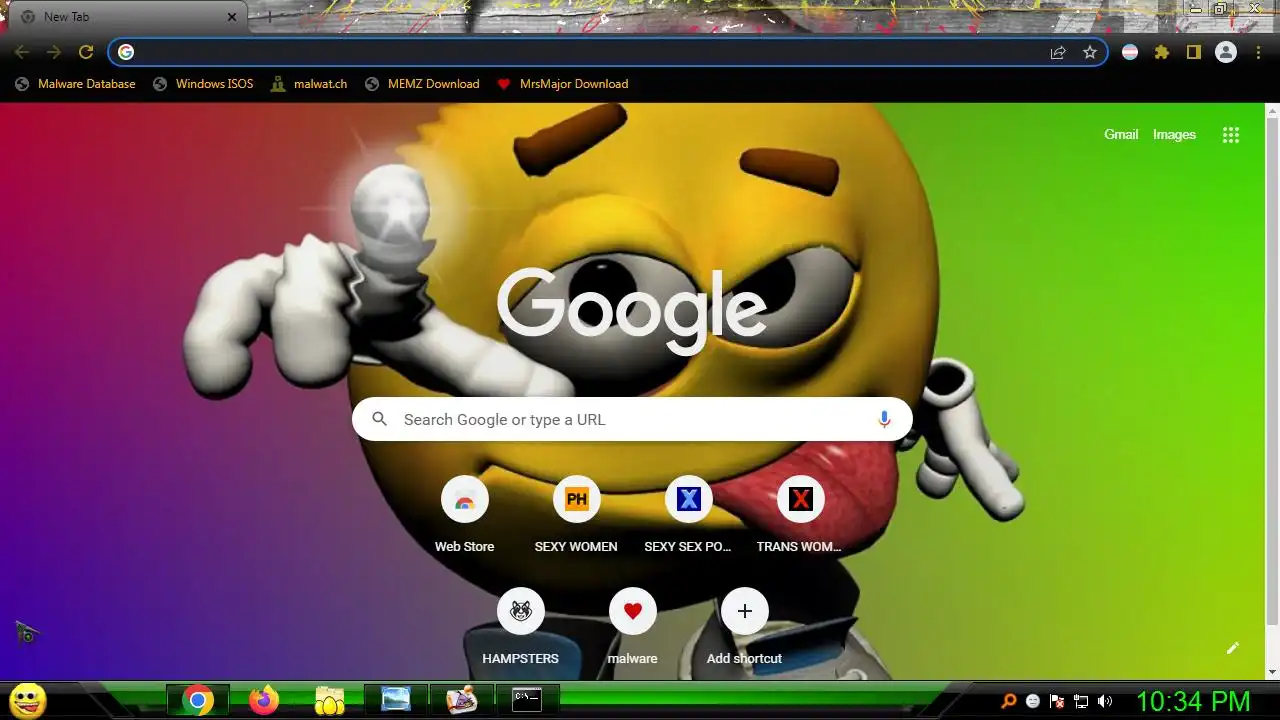
Task: Open the striped flag extension icon
Action: coord(1130,52)
